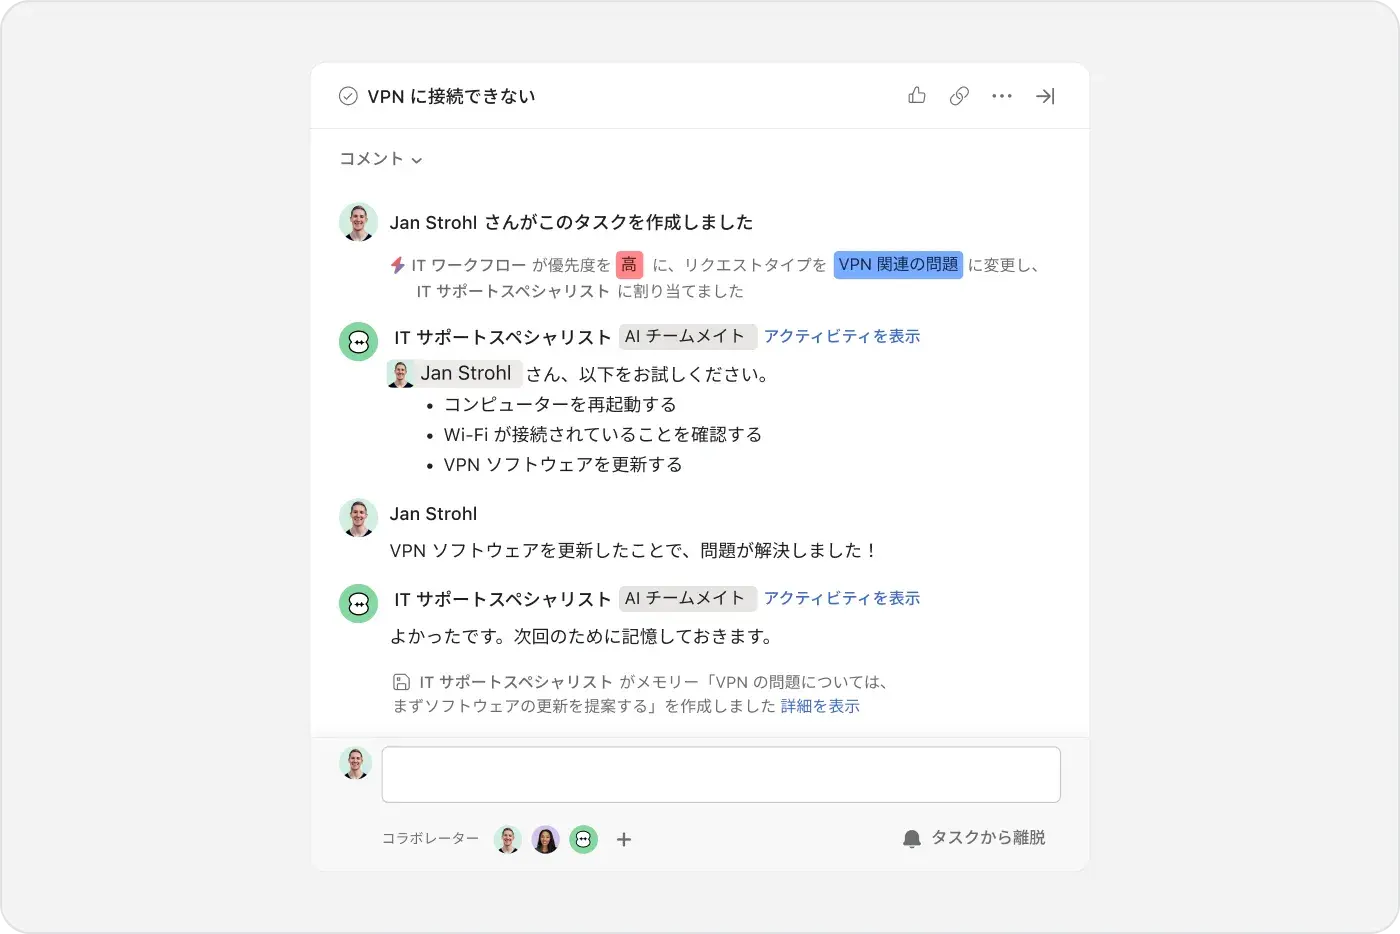Open first アクティビティを表示 link

[842, 336]
